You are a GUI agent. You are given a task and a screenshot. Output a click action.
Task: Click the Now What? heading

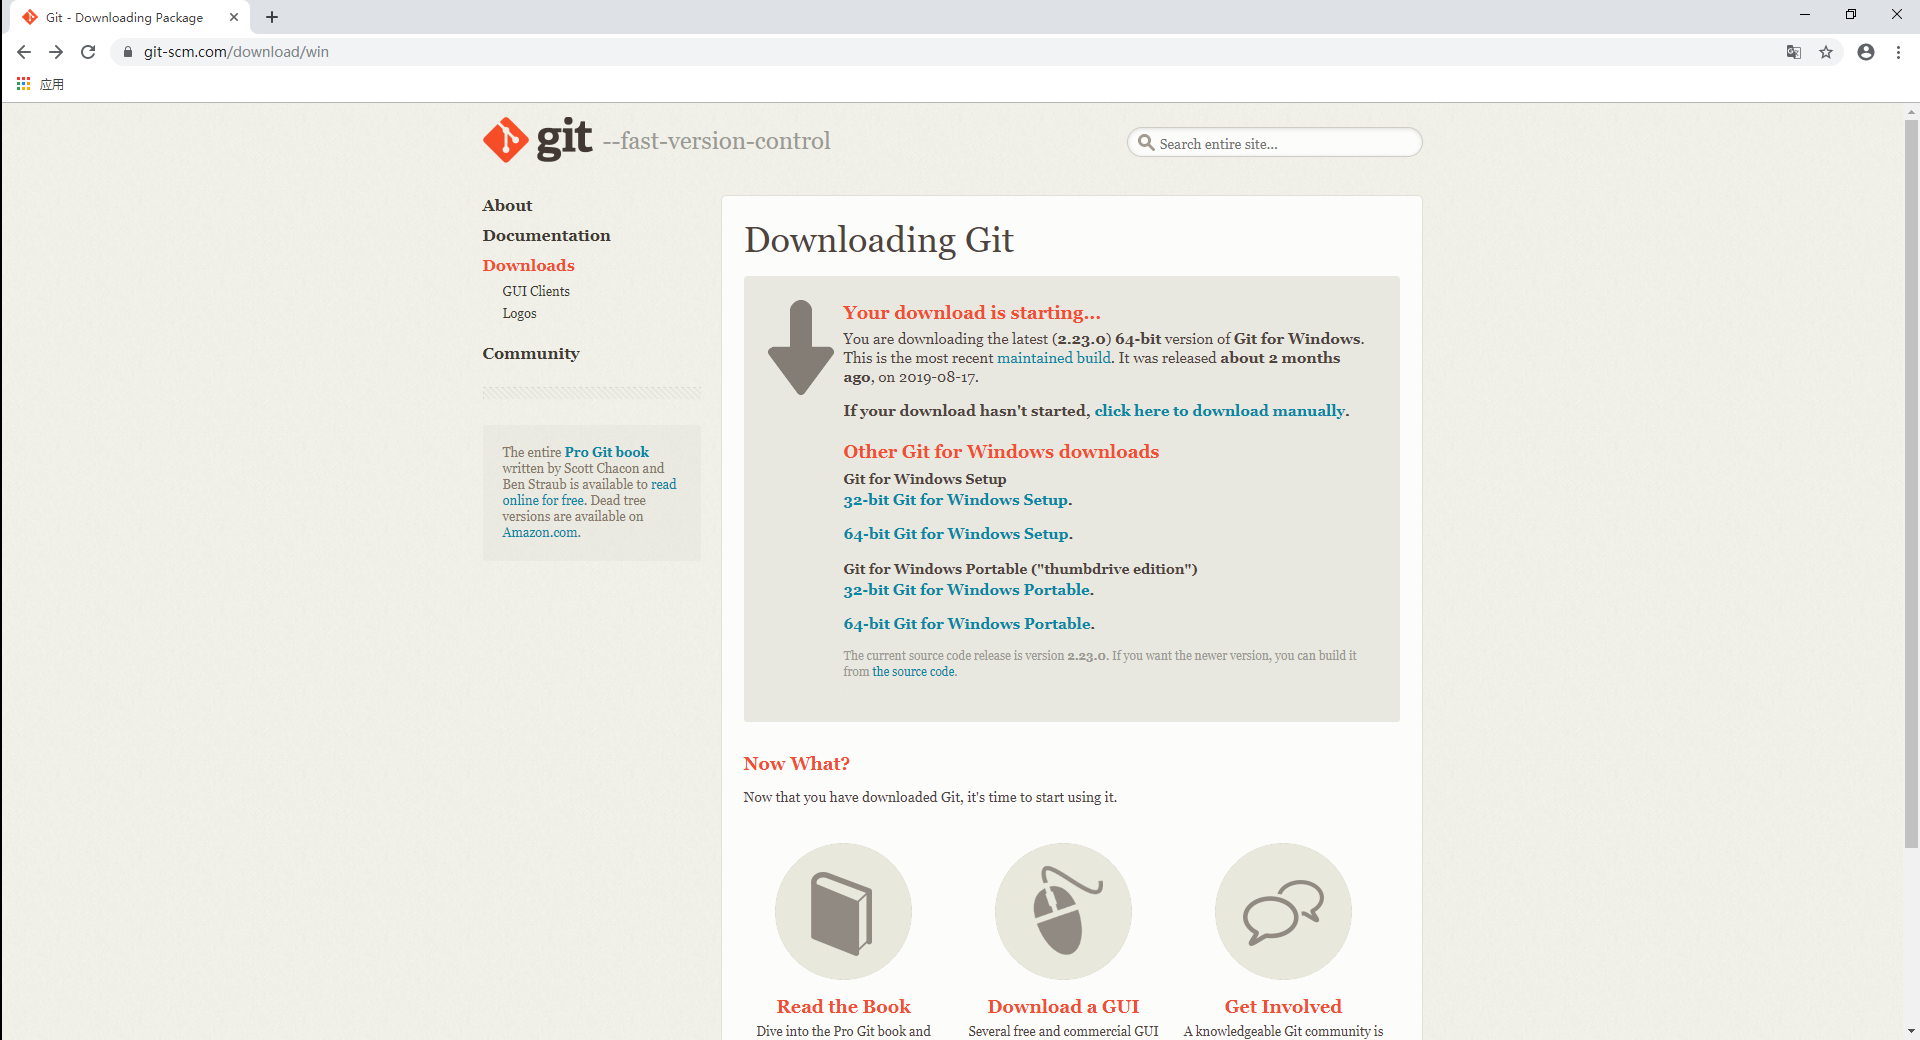pyautogui.click(x=796, y=764)
